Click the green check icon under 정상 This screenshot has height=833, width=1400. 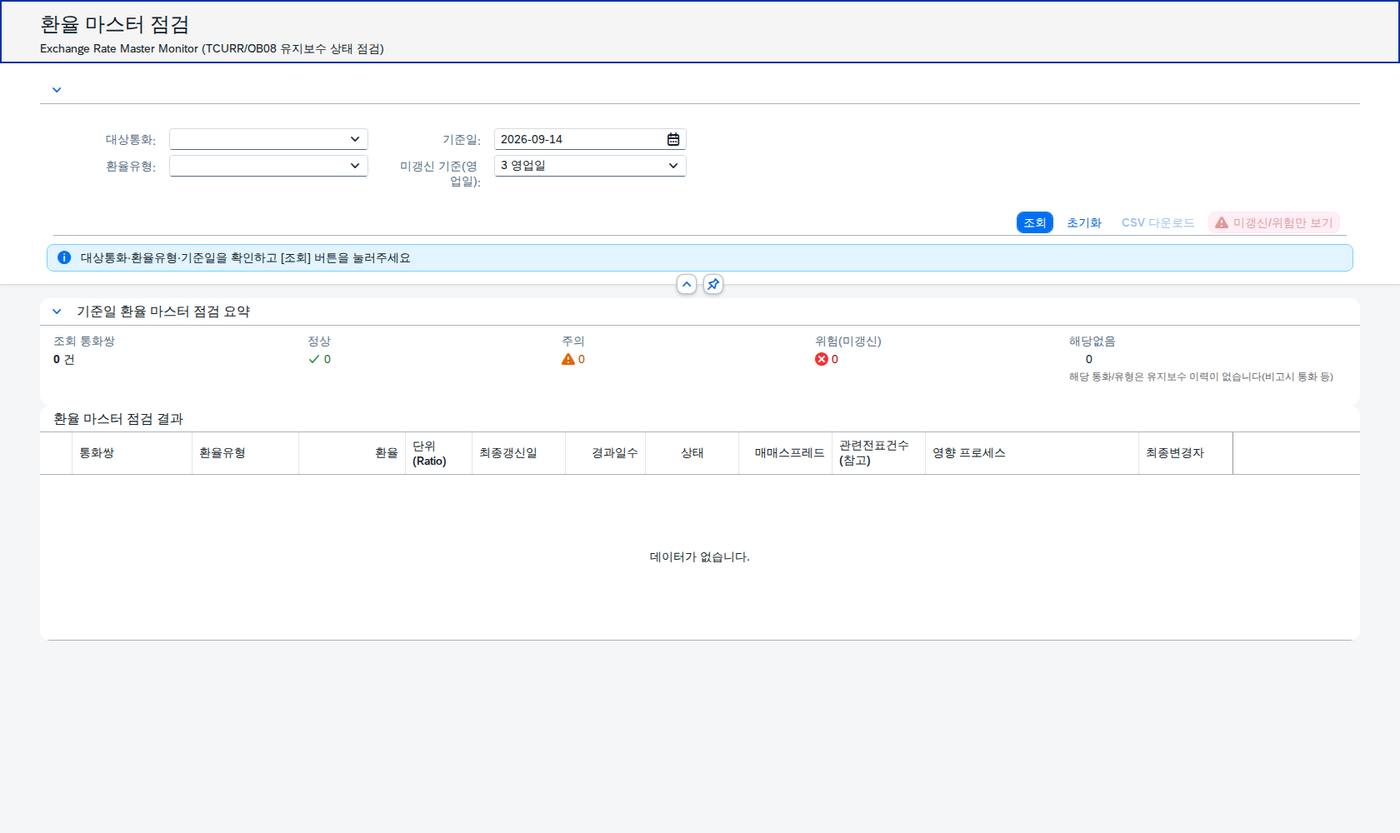coord(314,359)
